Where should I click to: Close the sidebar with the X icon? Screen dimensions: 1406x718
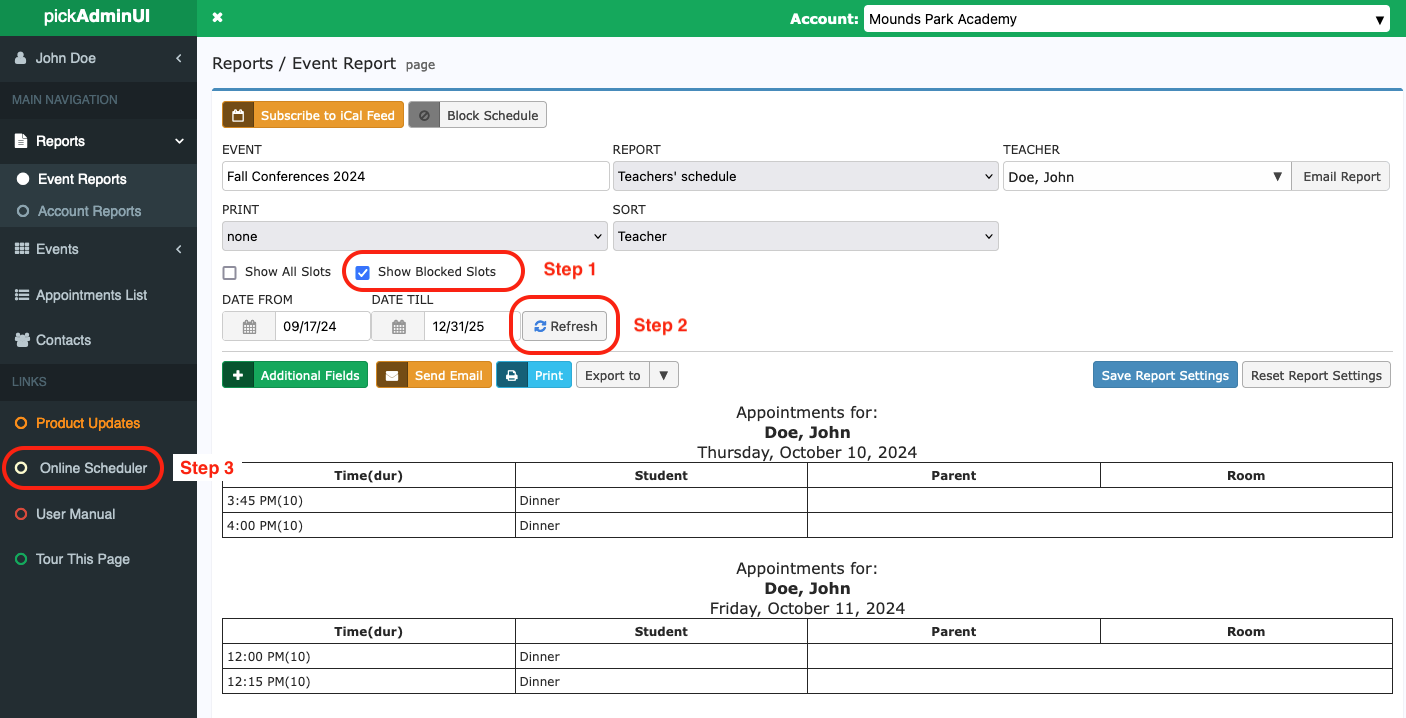[218, 18]
